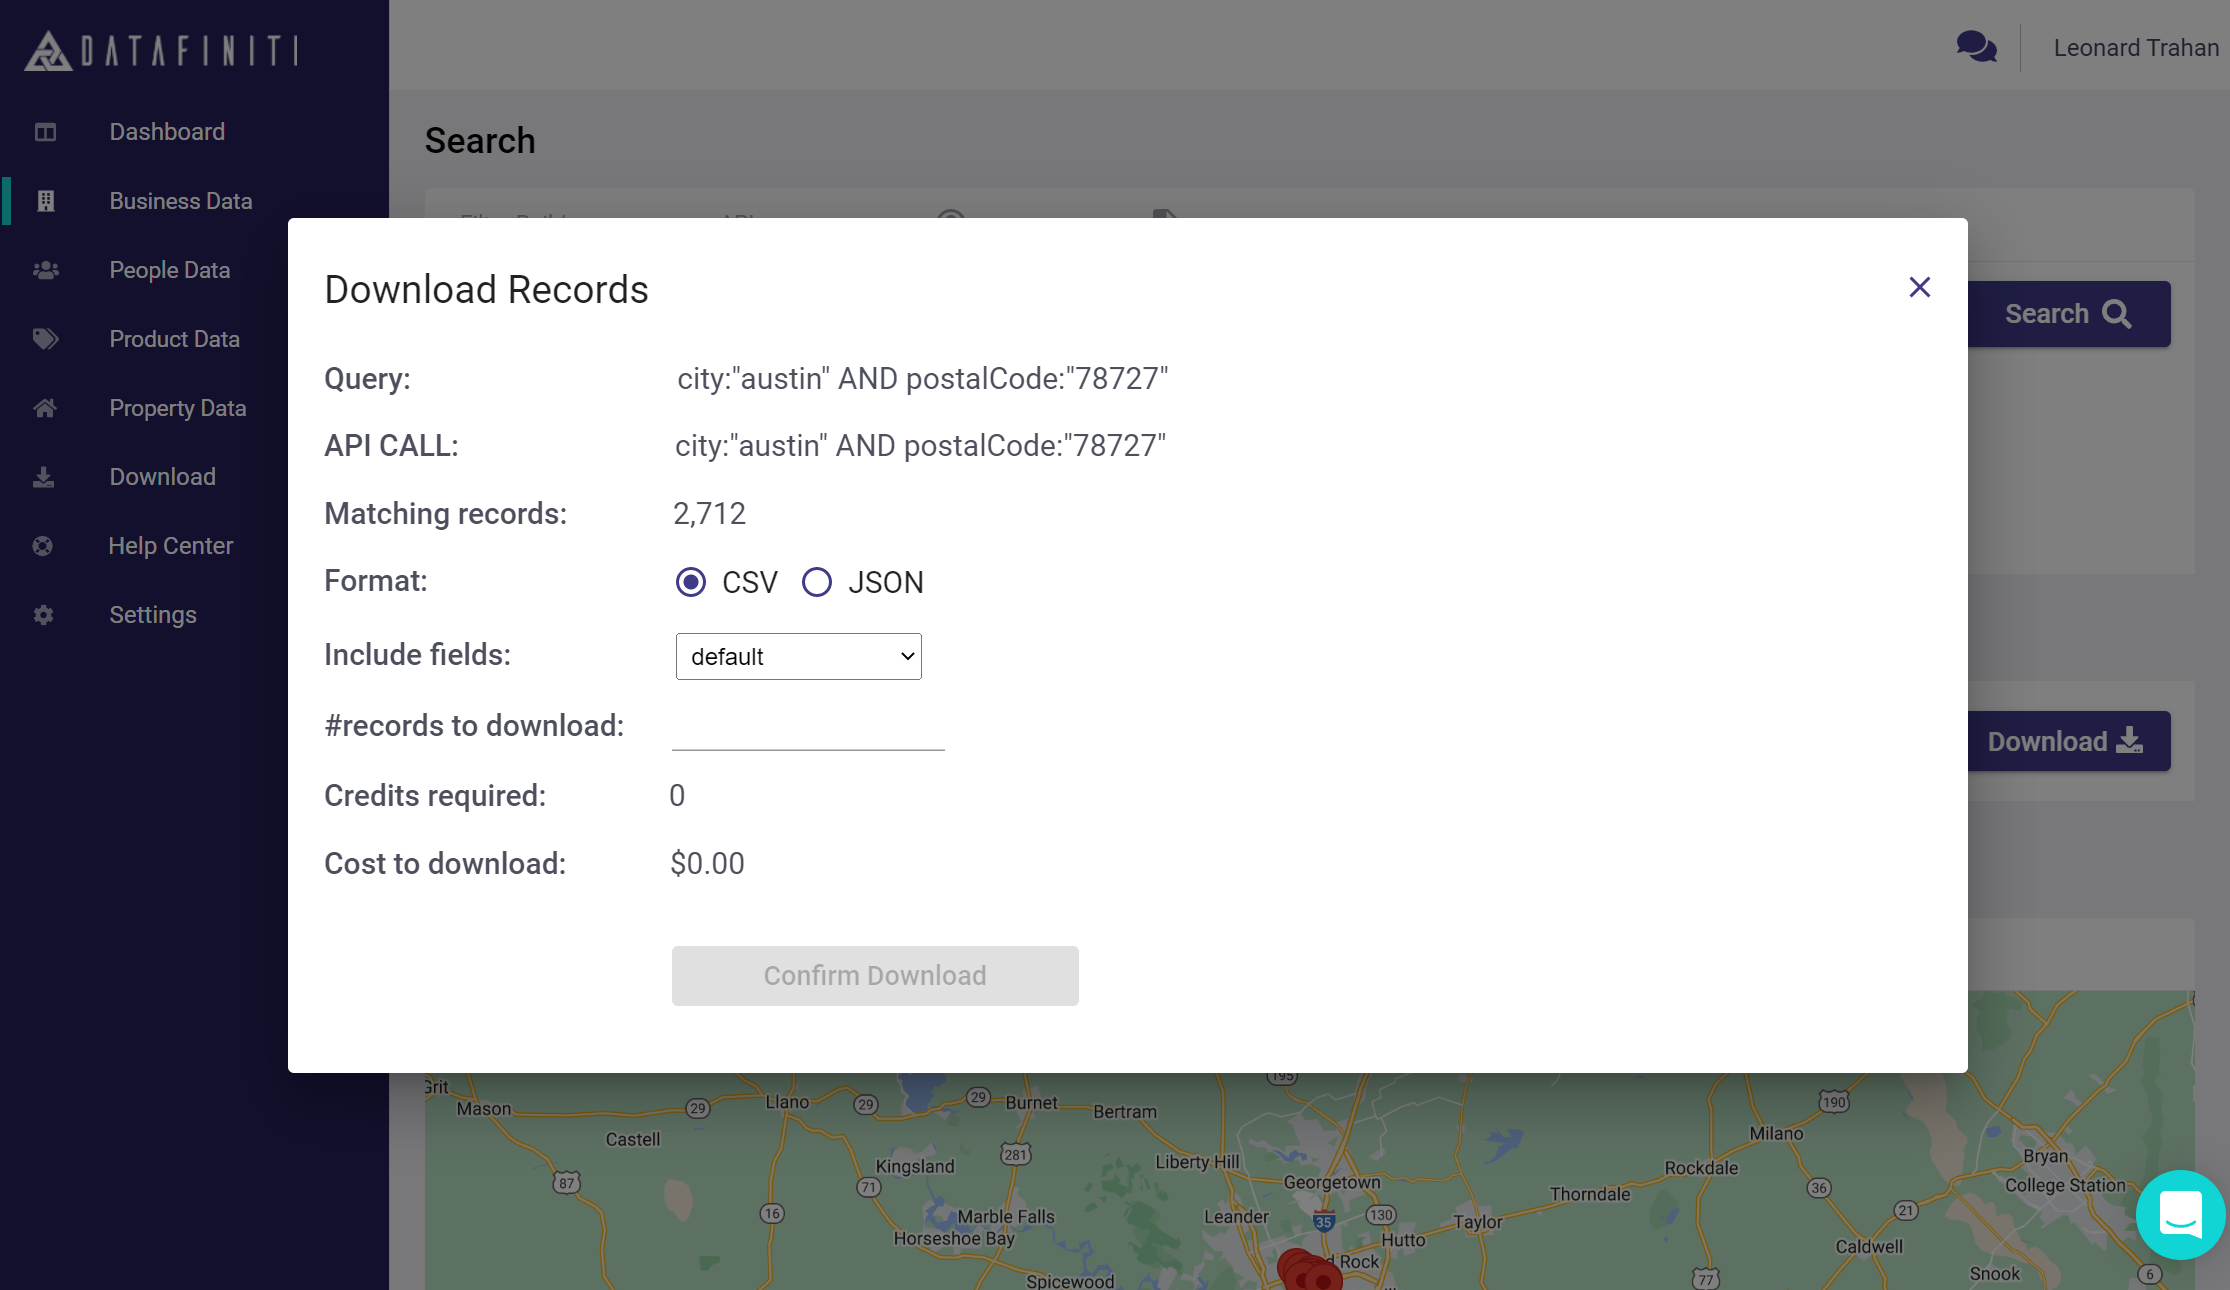Click the Search button with magnifier
2230x1290 pixels.
click(2067, 314)
